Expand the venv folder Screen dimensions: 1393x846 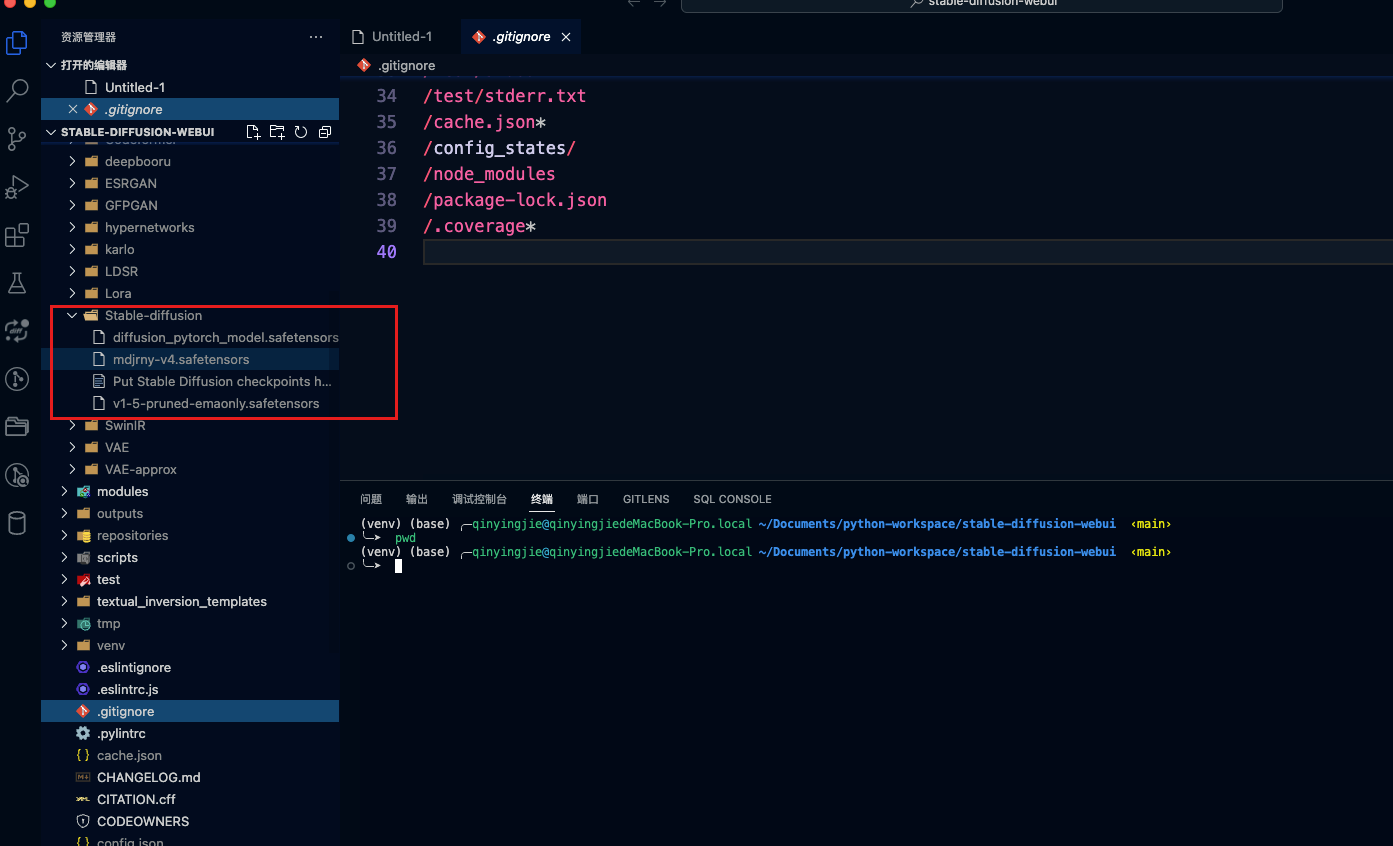click(64, 645)
